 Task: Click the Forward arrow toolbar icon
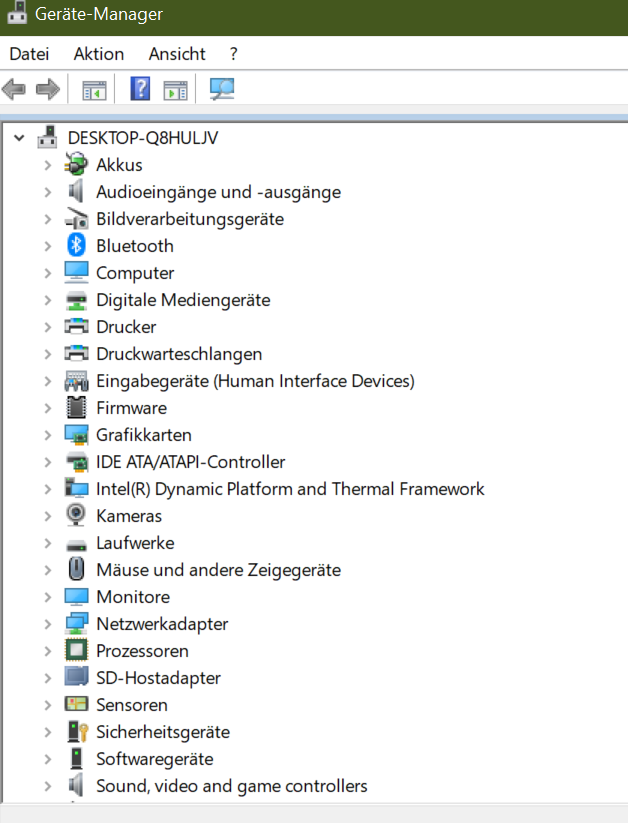point(48,89)
